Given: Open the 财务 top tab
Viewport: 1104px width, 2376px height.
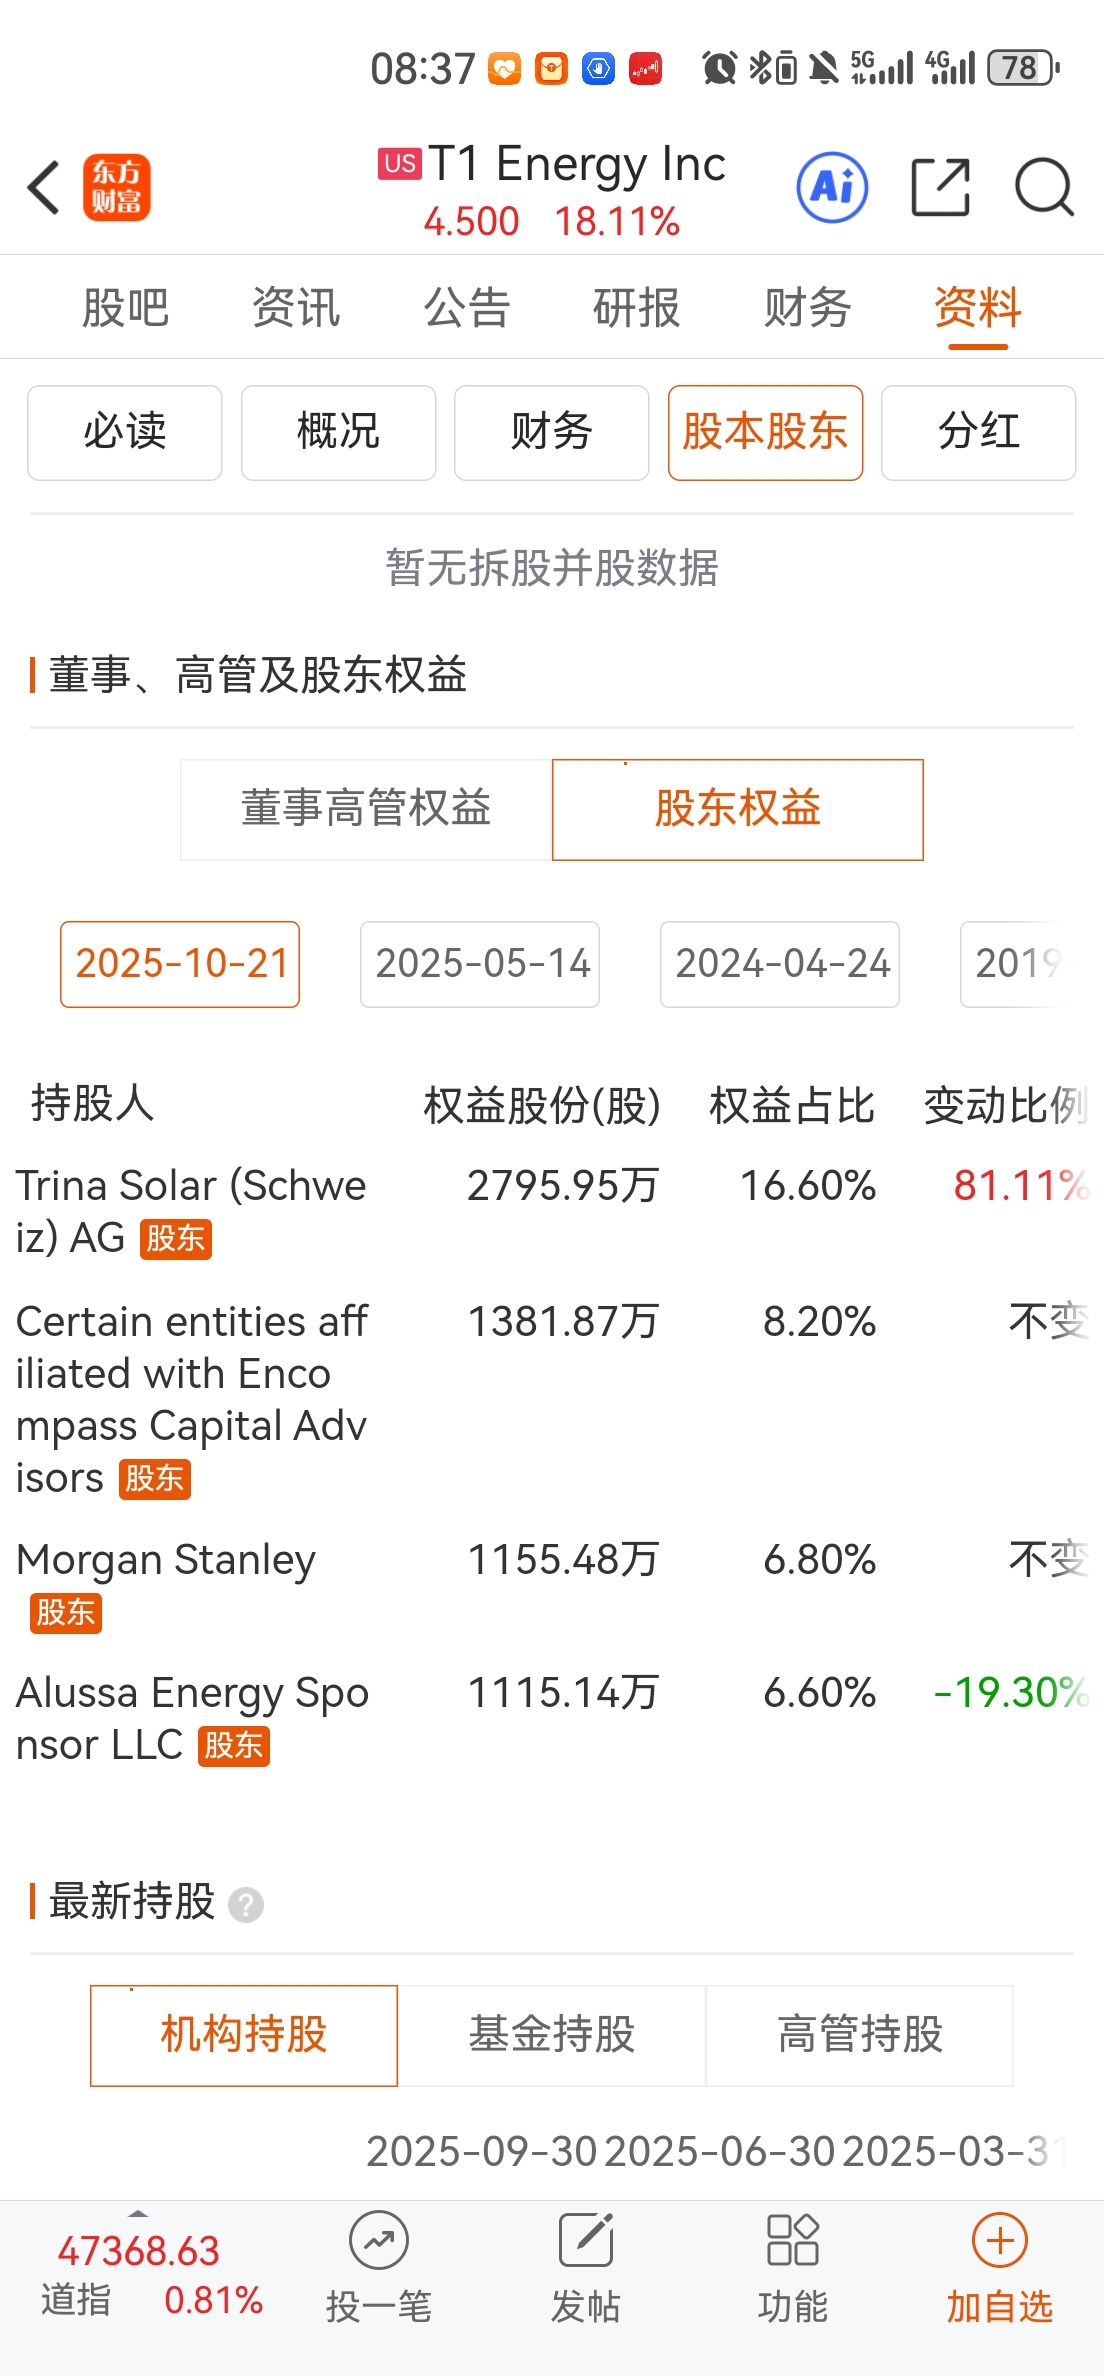Looking at the screenshot, I should click(807, 308).
